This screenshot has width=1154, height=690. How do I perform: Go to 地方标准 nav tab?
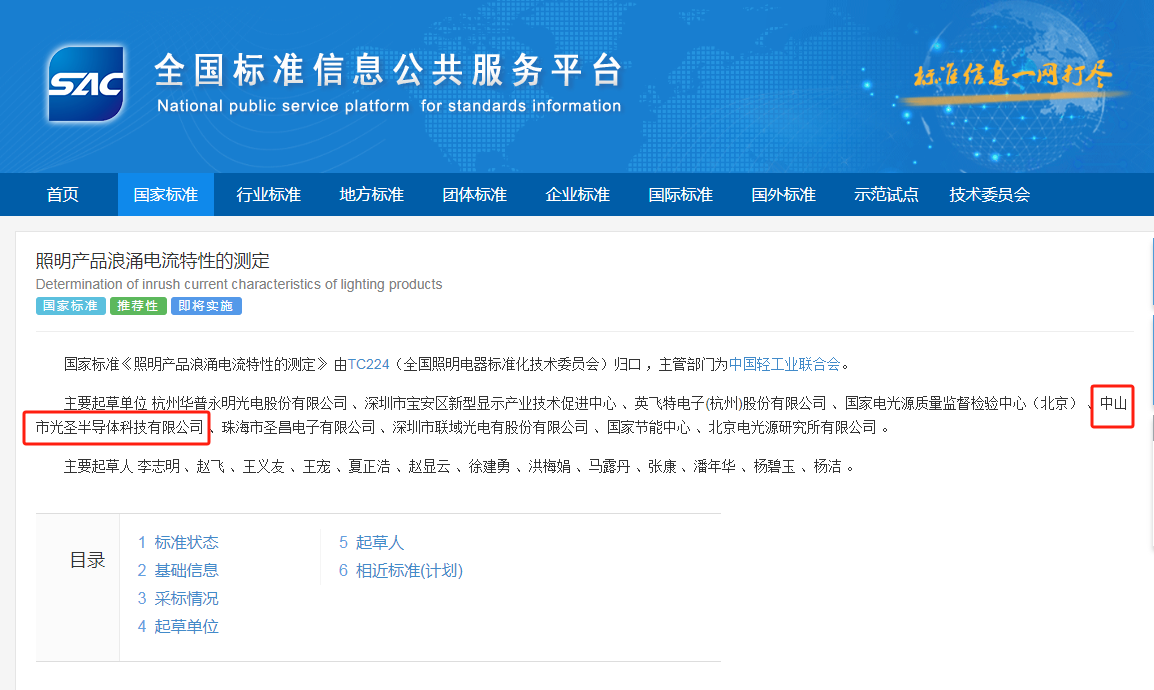click(372, 195)
